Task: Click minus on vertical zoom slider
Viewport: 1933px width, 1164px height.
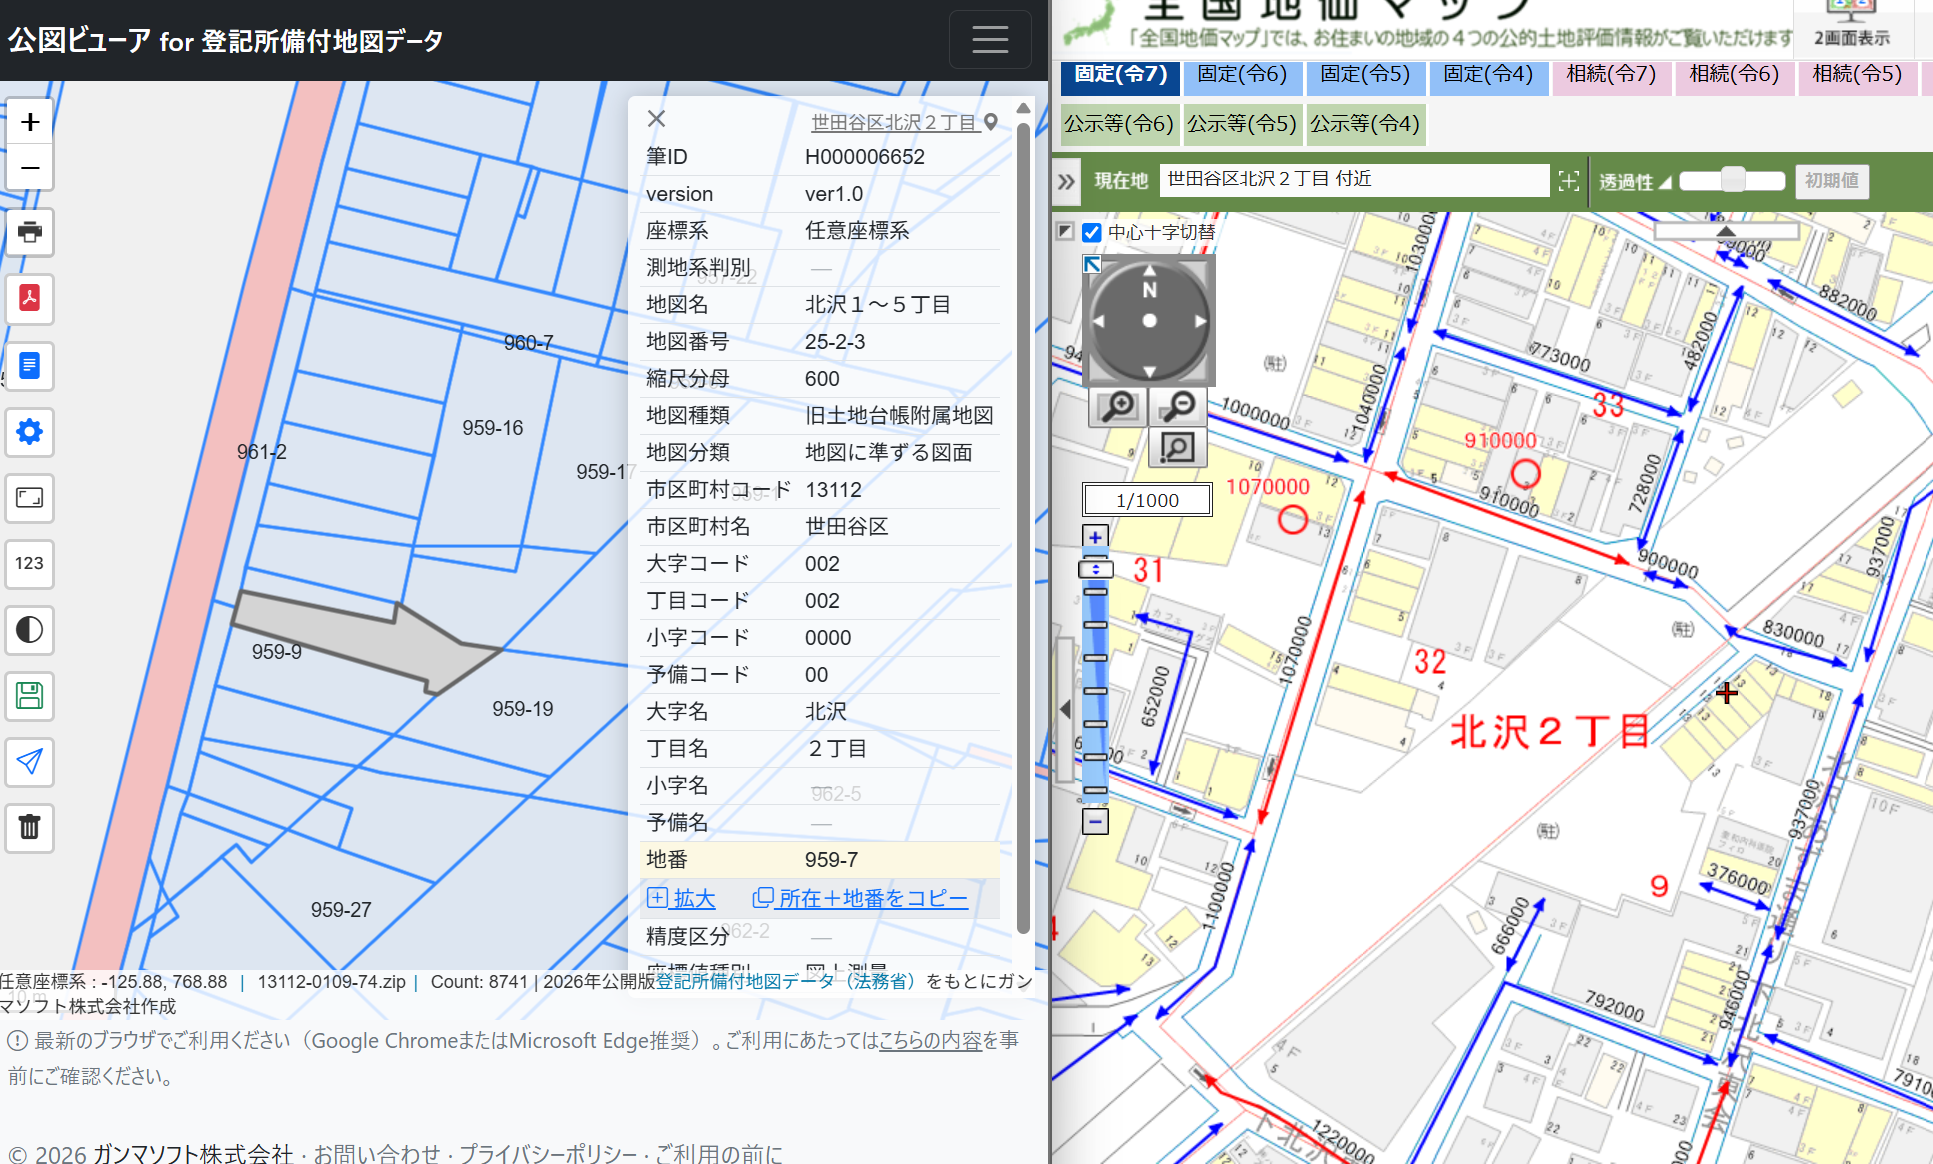Action: click(x=1096, y=822)
